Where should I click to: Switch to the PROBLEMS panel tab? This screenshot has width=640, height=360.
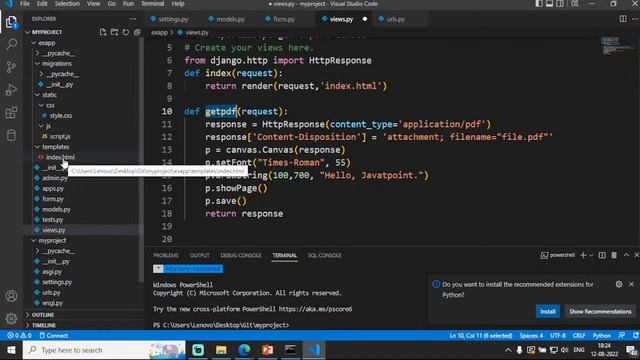point(166,255)
